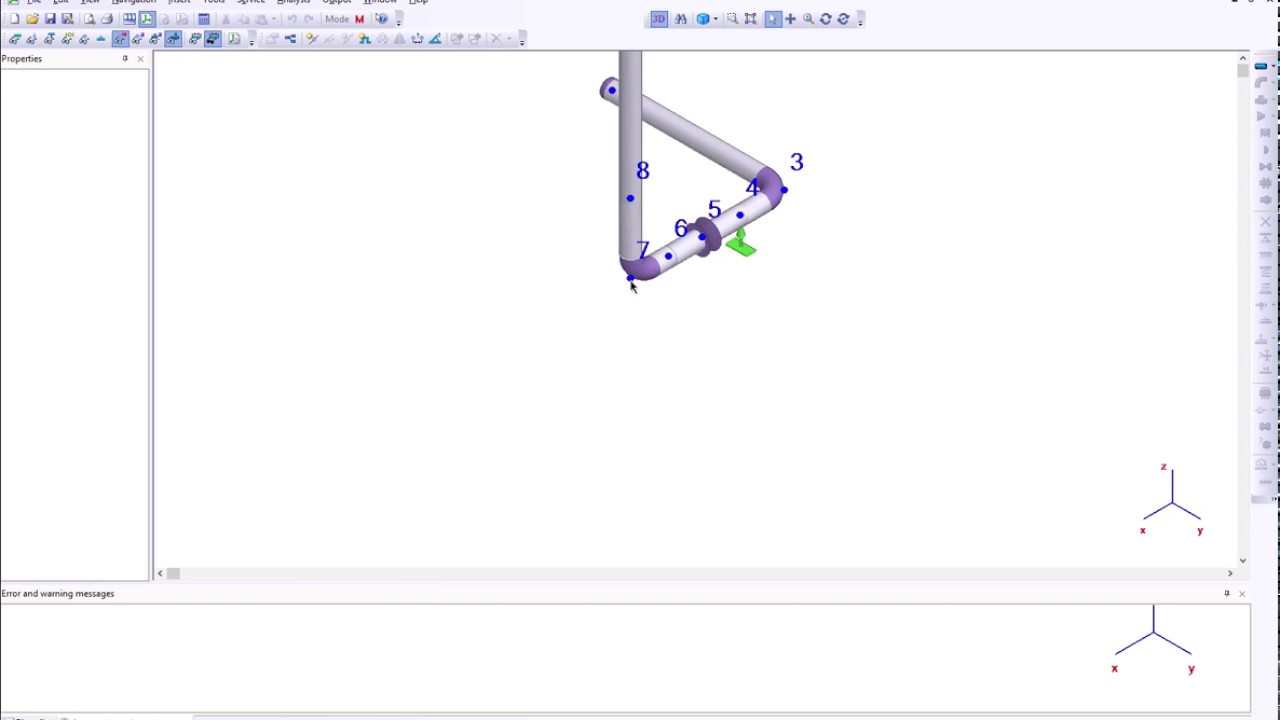Activate the pan cross-arrows tool
Image resolution: width=1280 pixels, height=720 pixels.
(790, 19)
